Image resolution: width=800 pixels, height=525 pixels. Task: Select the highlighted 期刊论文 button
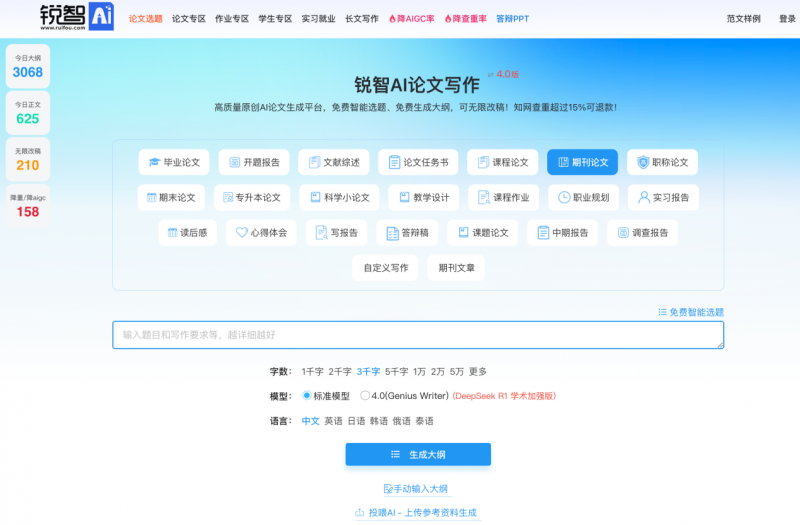click(583, 162)
